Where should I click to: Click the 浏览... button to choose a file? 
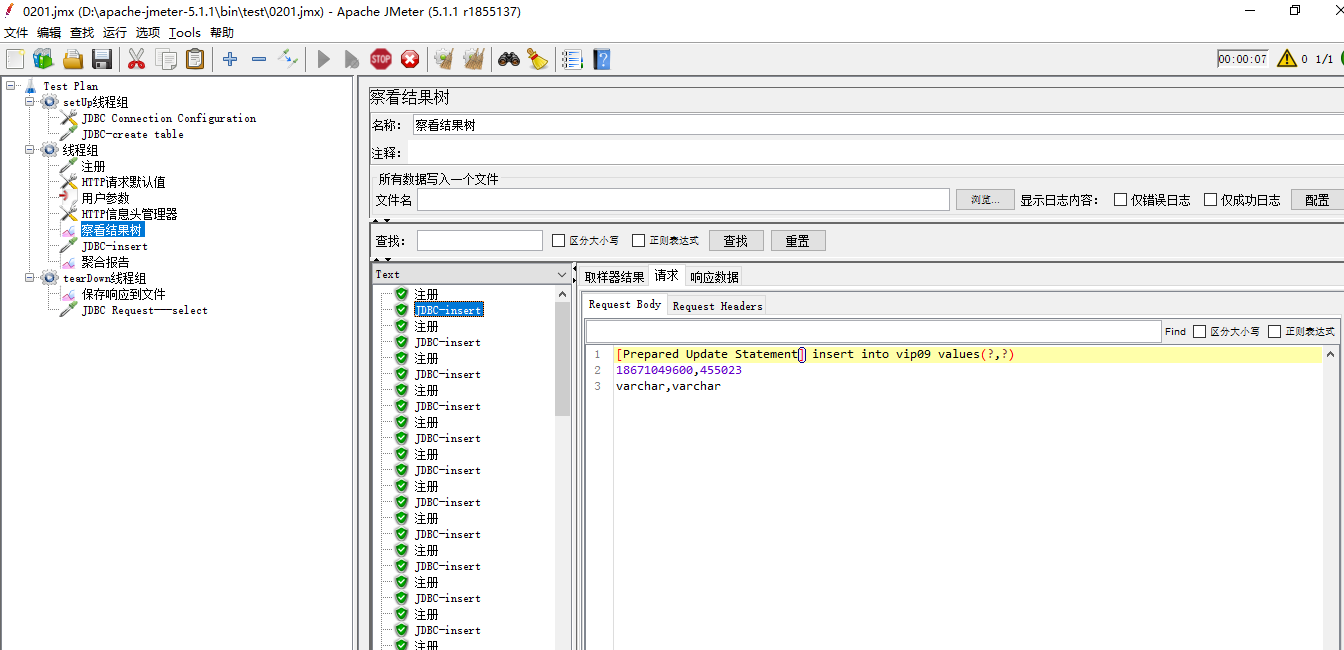[x=984, y=199]
